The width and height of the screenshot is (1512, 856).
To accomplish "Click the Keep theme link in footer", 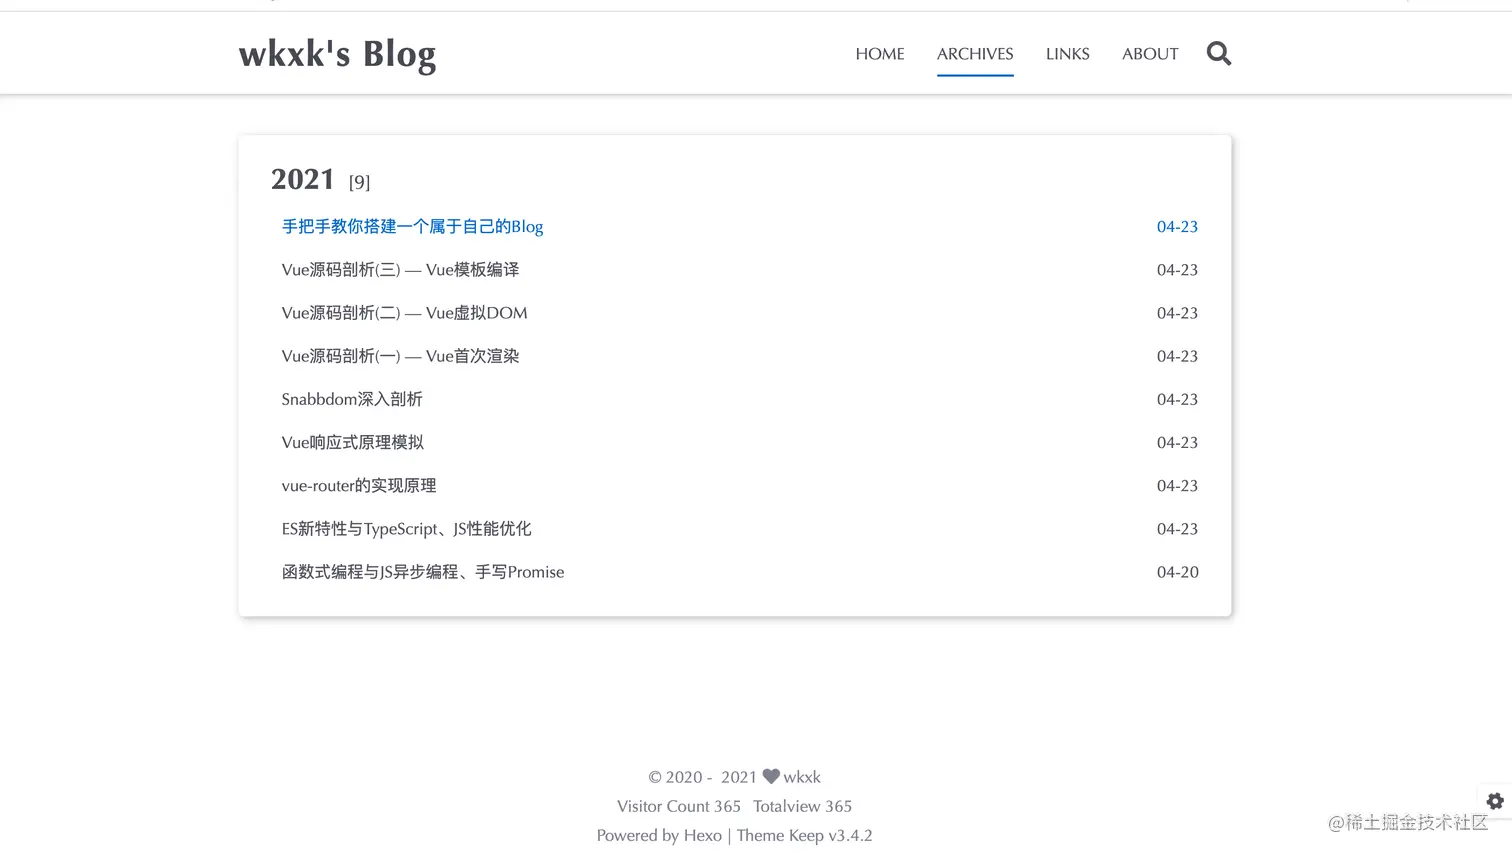I will tap(805, 835).
